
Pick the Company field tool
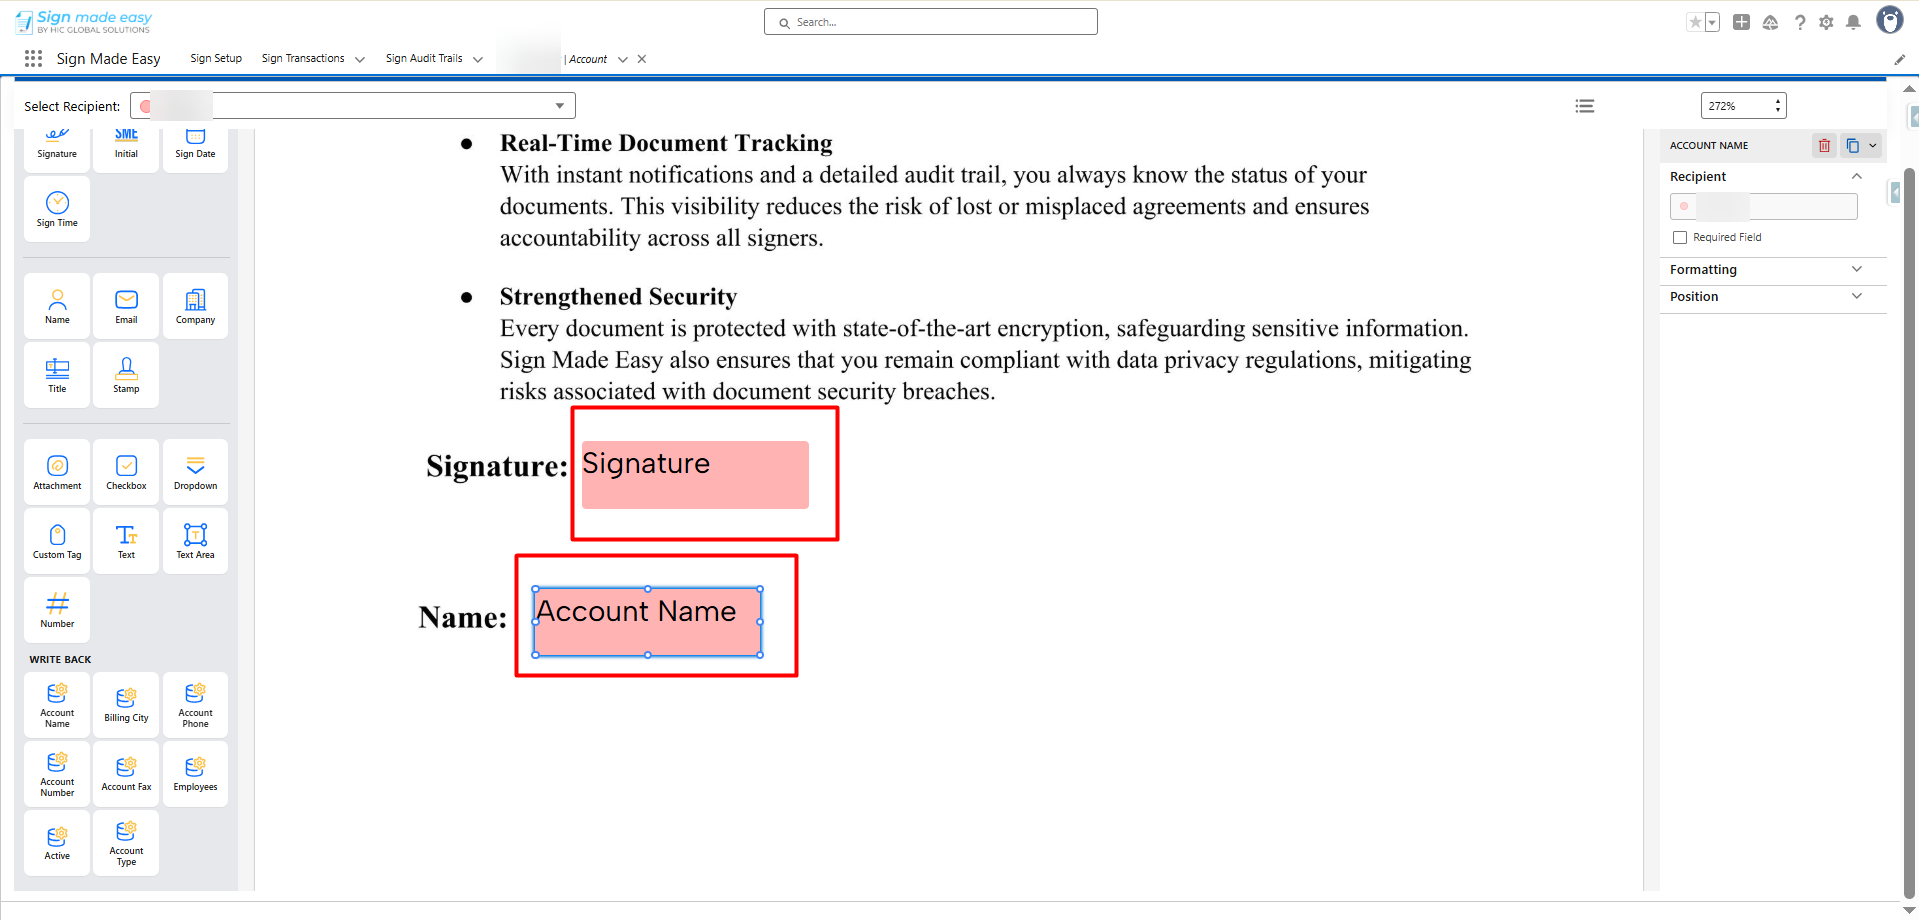coord(195,306)
